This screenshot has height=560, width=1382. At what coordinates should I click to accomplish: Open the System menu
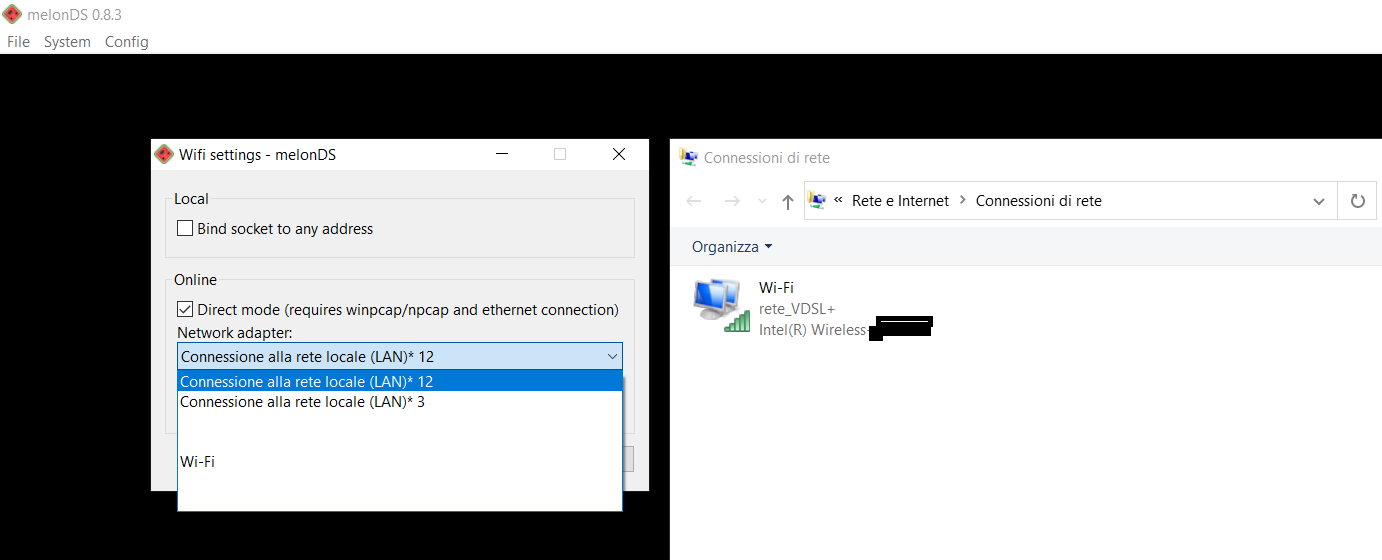67,42
